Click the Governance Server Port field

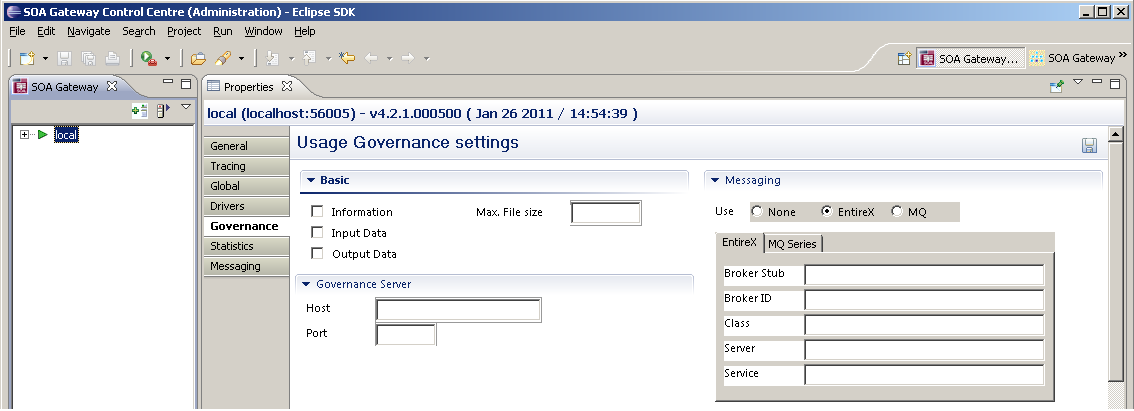coord(406,334)
